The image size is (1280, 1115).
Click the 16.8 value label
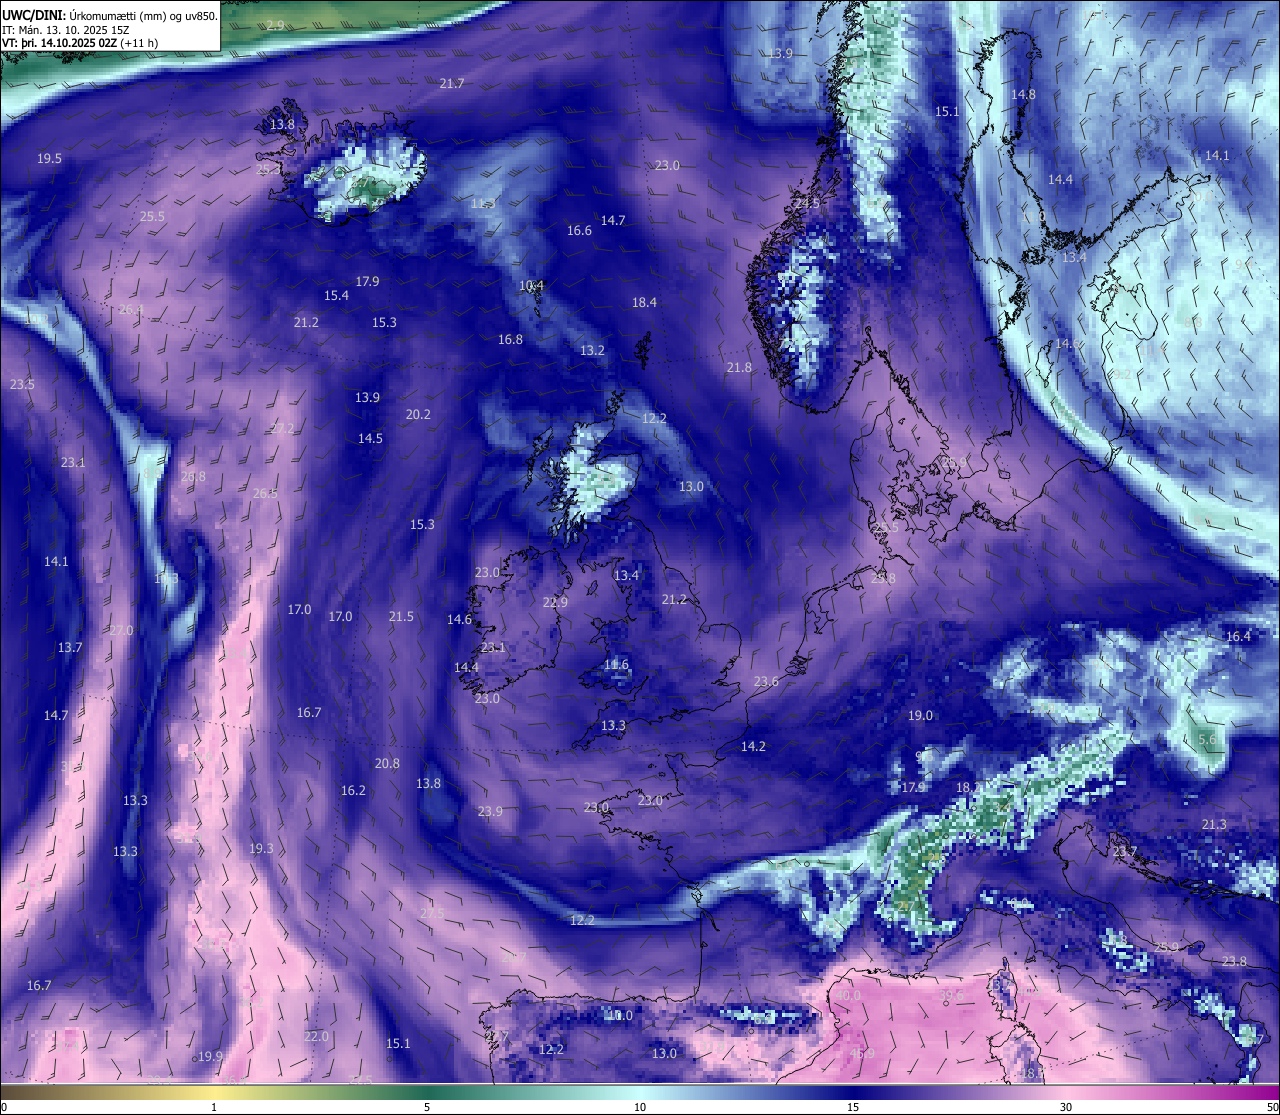[510, 339]
